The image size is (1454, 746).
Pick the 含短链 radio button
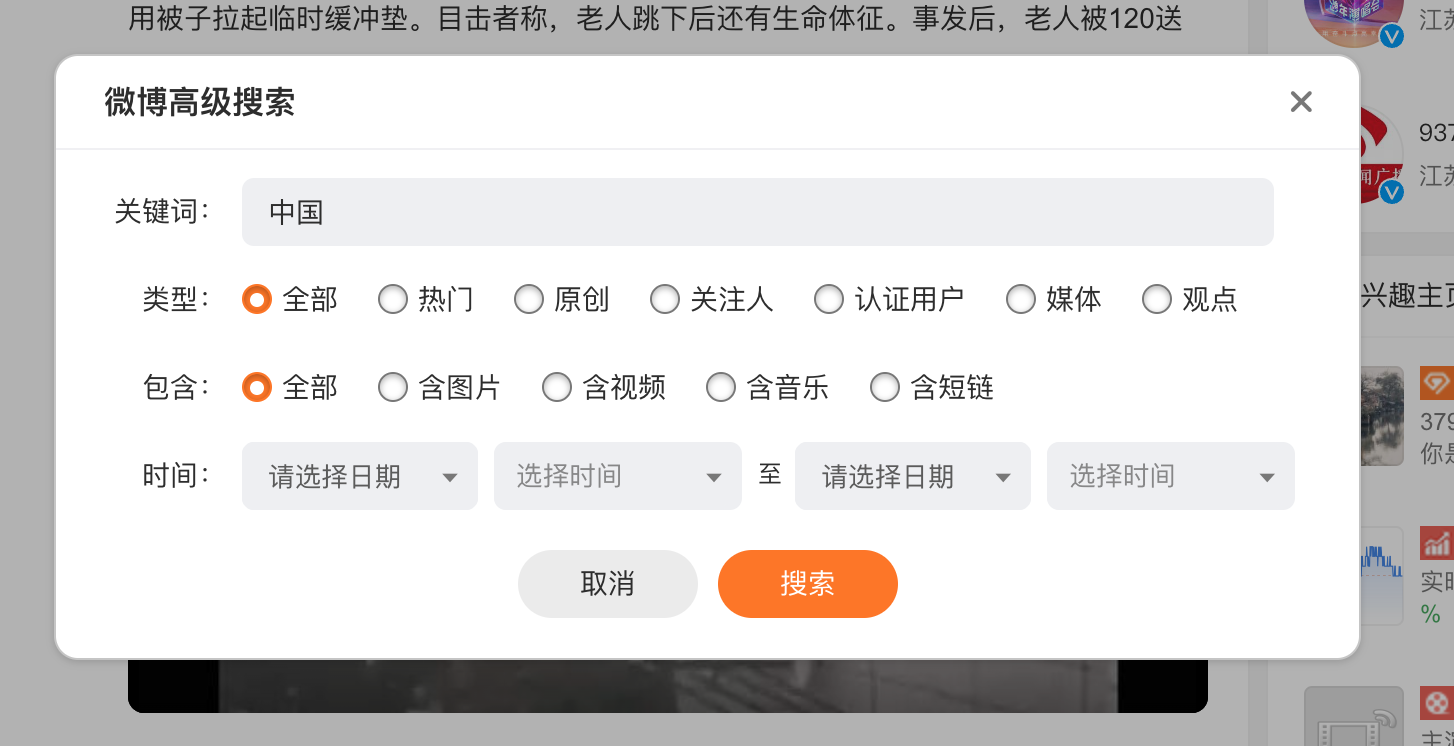click(885, 387)
